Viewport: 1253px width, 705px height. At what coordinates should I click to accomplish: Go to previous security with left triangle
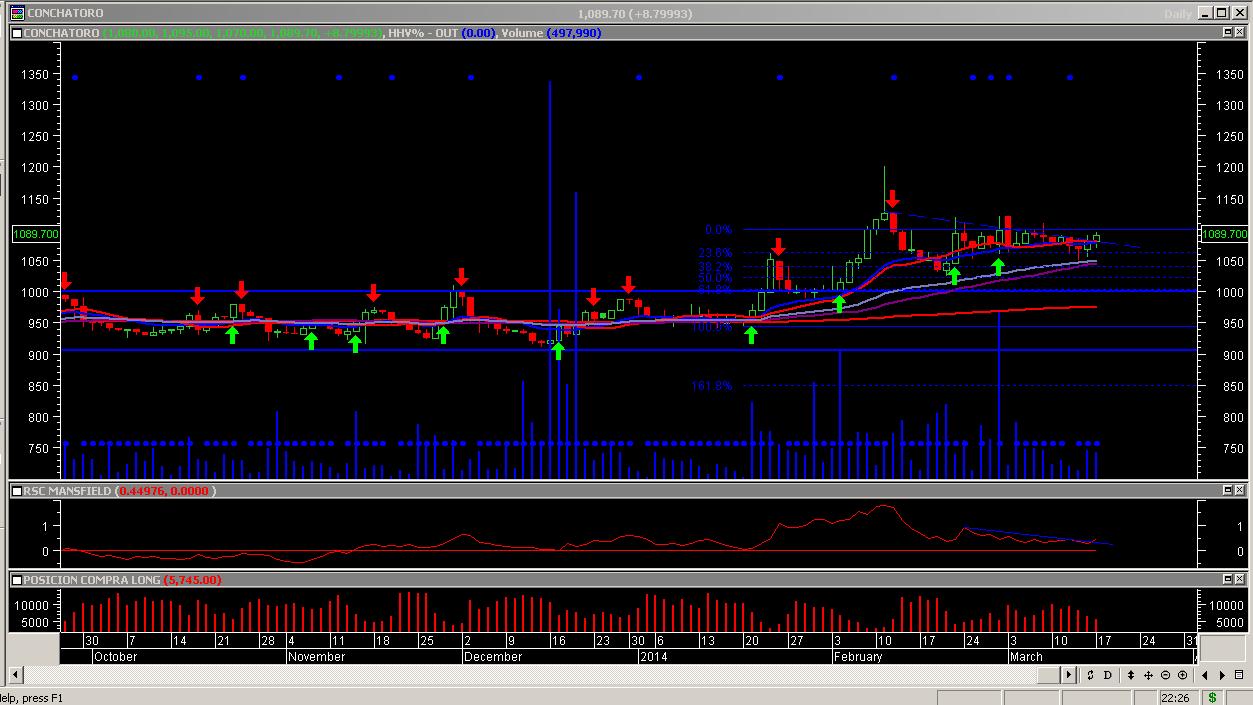1206,675
